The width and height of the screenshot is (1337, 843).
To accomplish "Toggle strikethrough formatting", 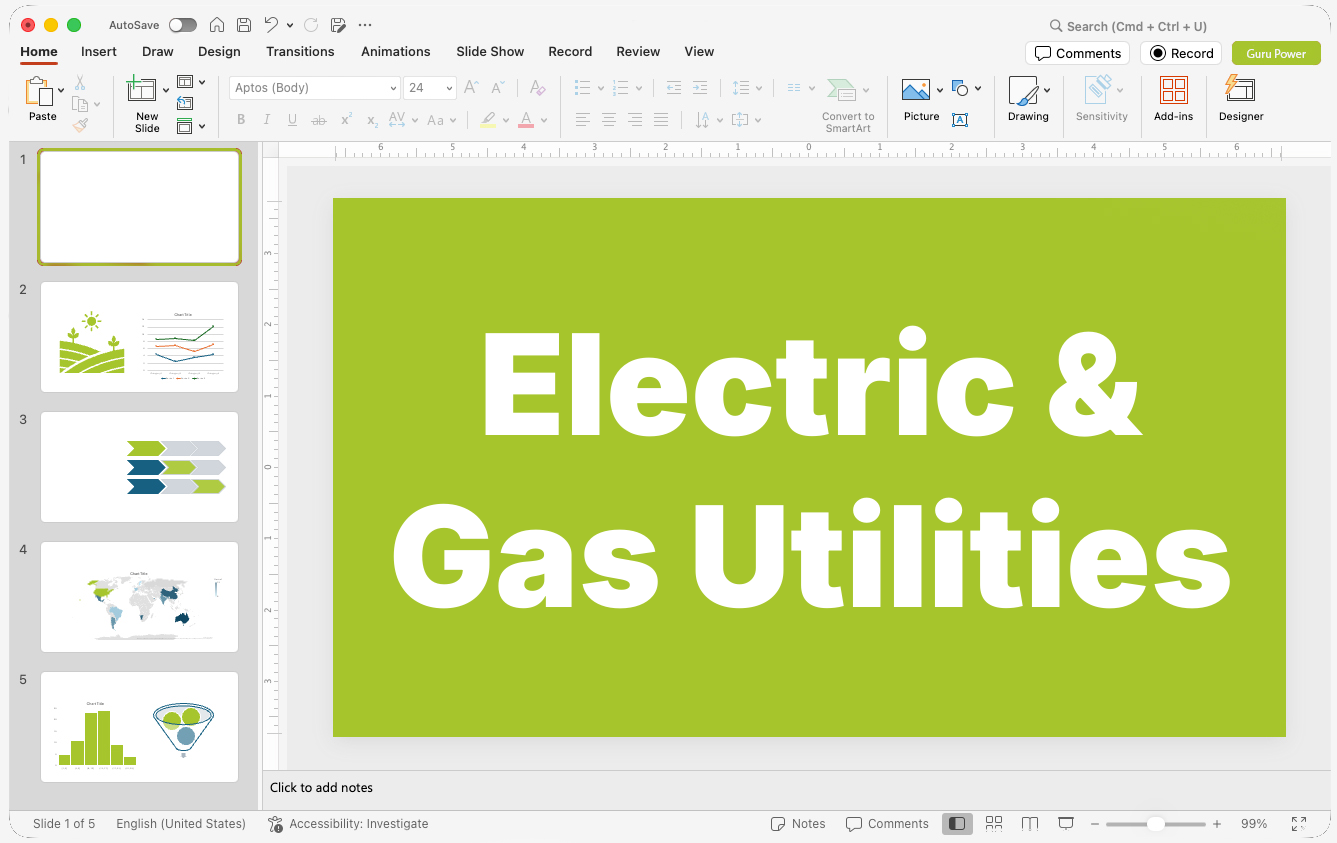I will point(319,120).
